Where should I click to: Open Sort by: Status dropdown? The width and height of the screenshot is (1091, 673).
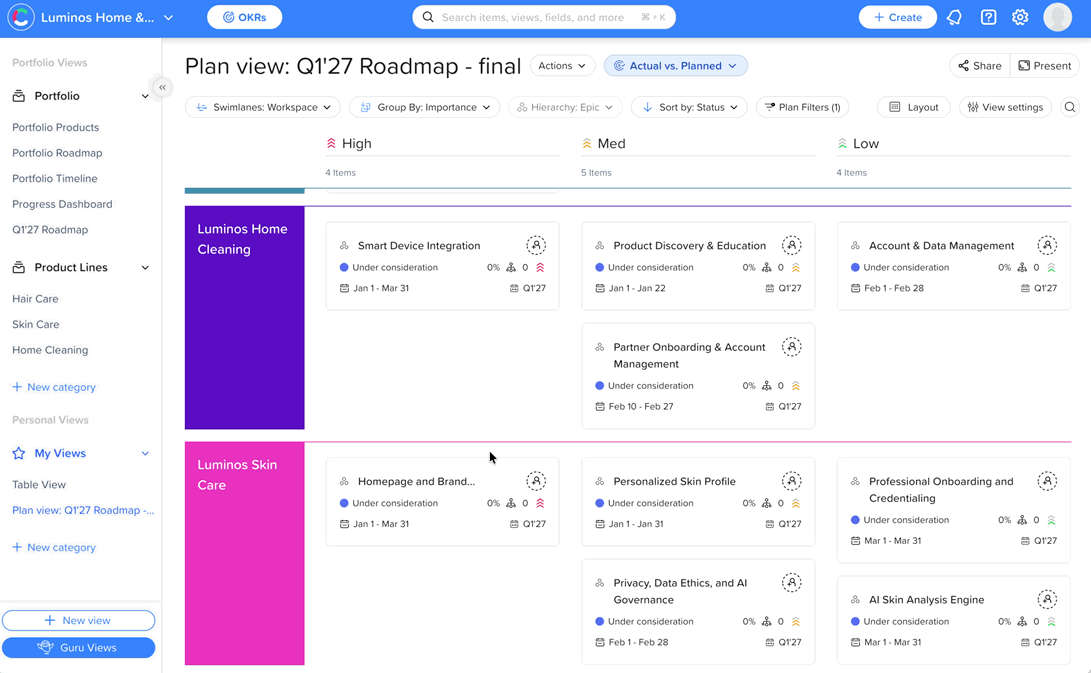pos(689,107)
